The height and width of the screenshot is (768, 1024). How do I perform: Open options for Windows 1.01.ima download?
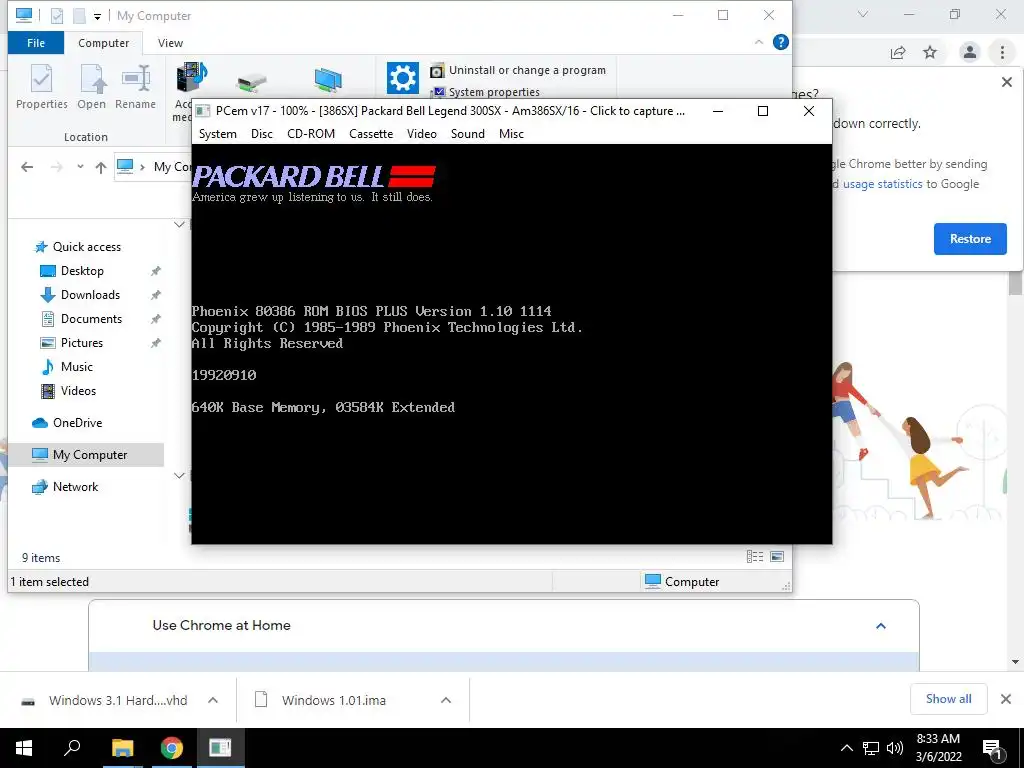pos(446,700)
